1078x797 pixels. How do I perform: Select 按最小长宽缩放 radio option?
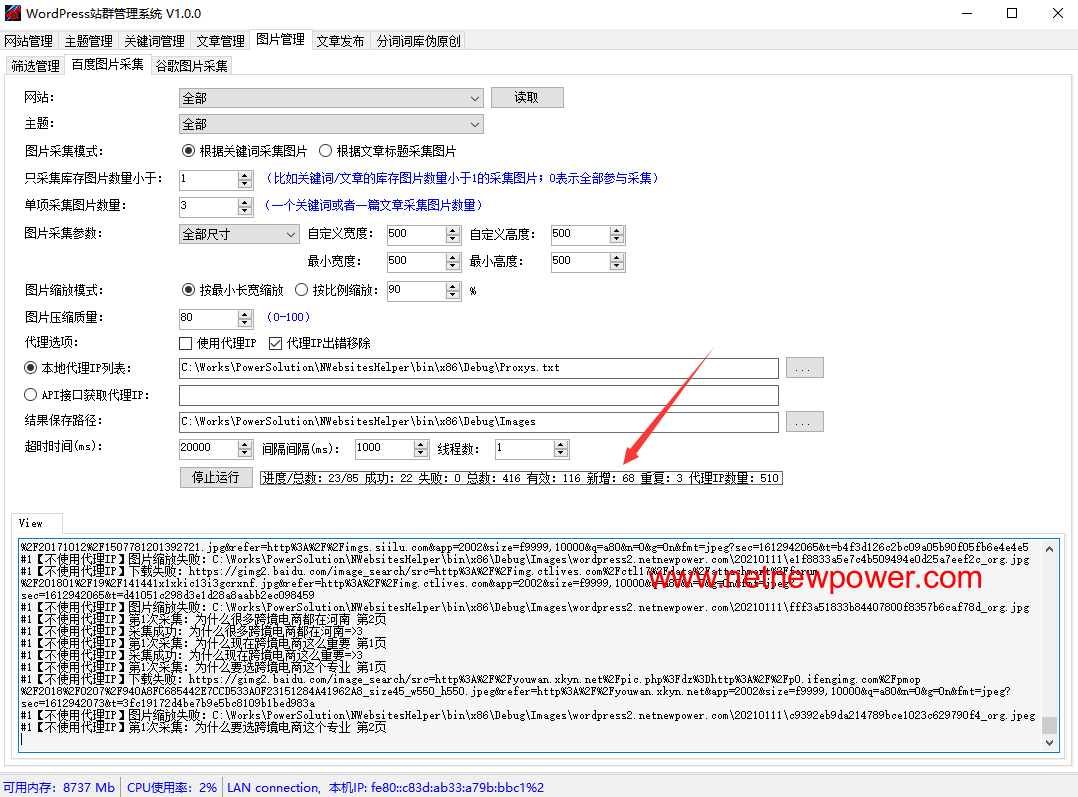point(232,290)
